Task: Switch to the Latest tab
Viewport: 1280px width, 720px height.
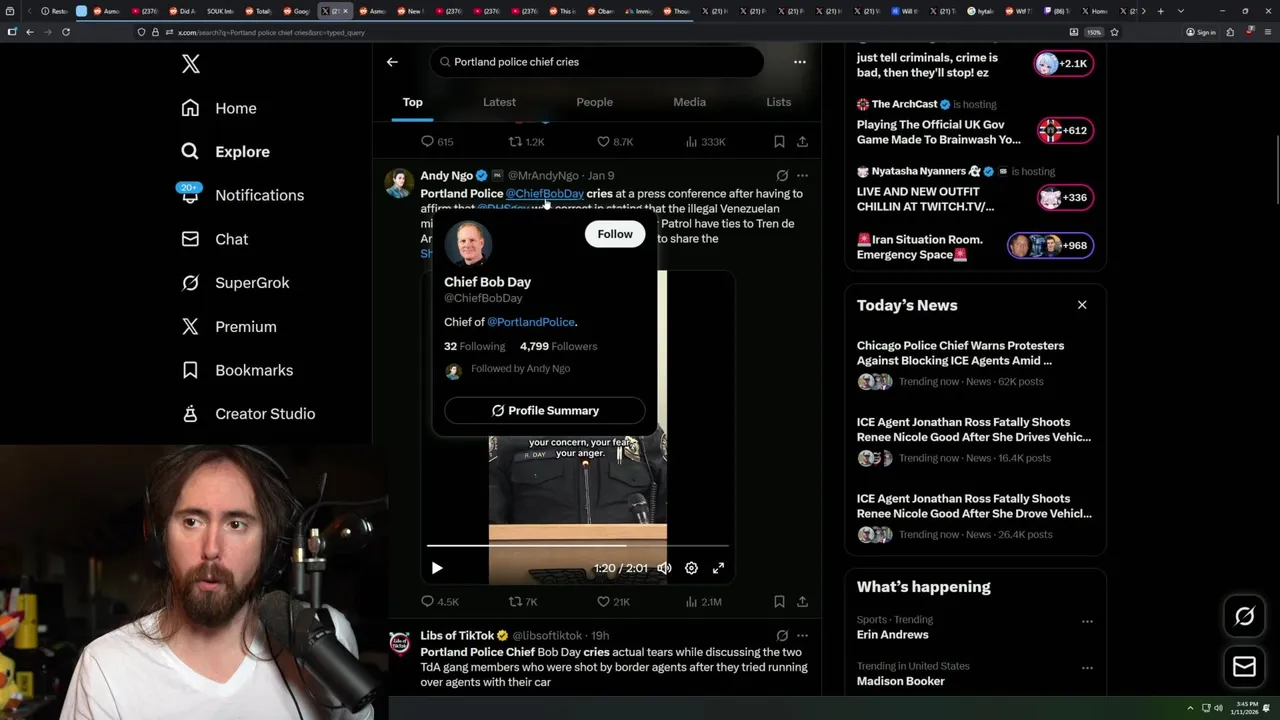Action: [499, 102]
